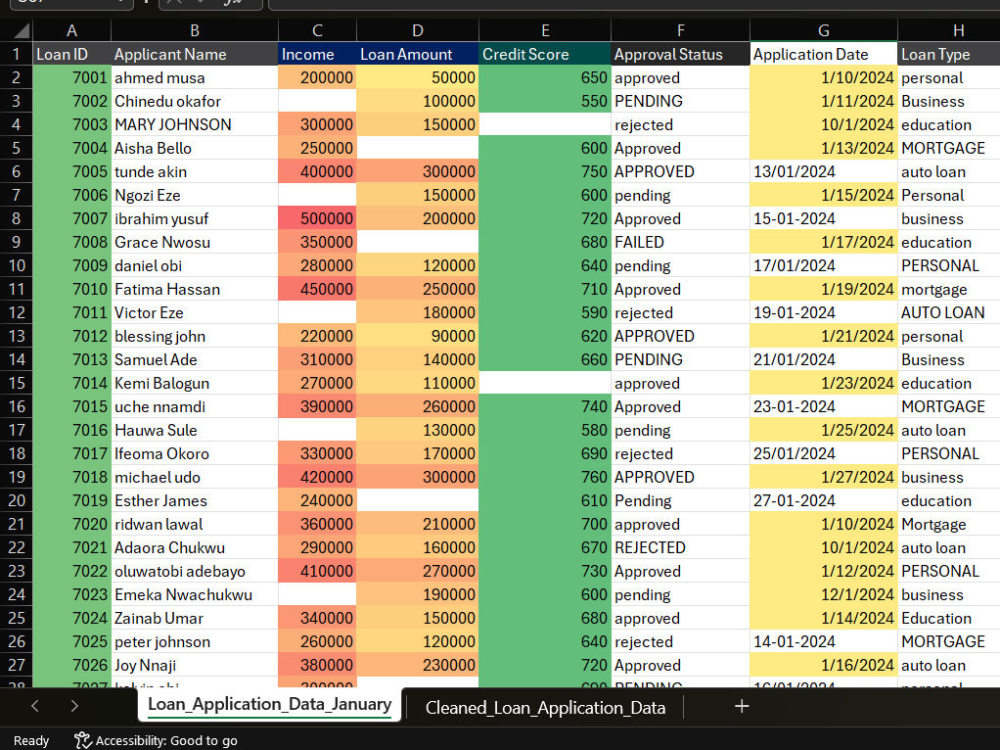Click the Loan Amount header cell

click(417, 54)
